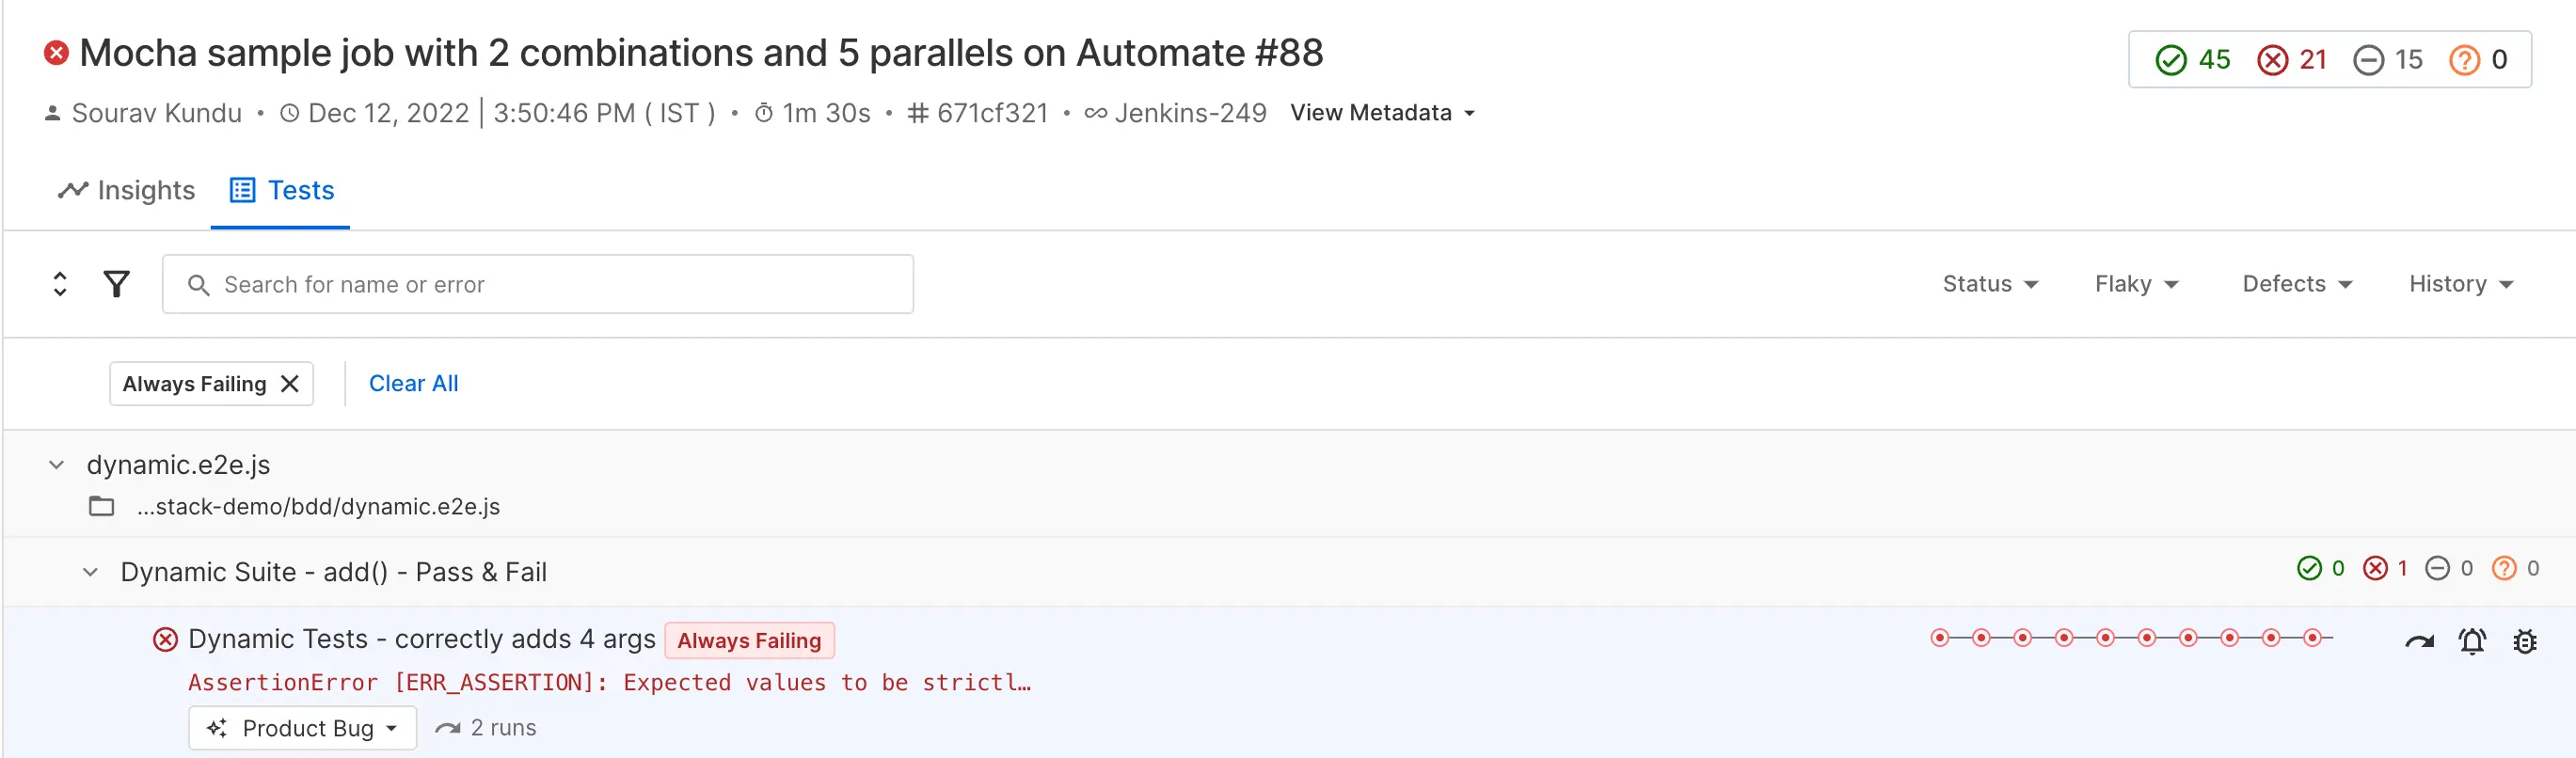Click the failed tests count icon (21)
This screenshot has height=758, width=2576.
[x=2272, y=60]
